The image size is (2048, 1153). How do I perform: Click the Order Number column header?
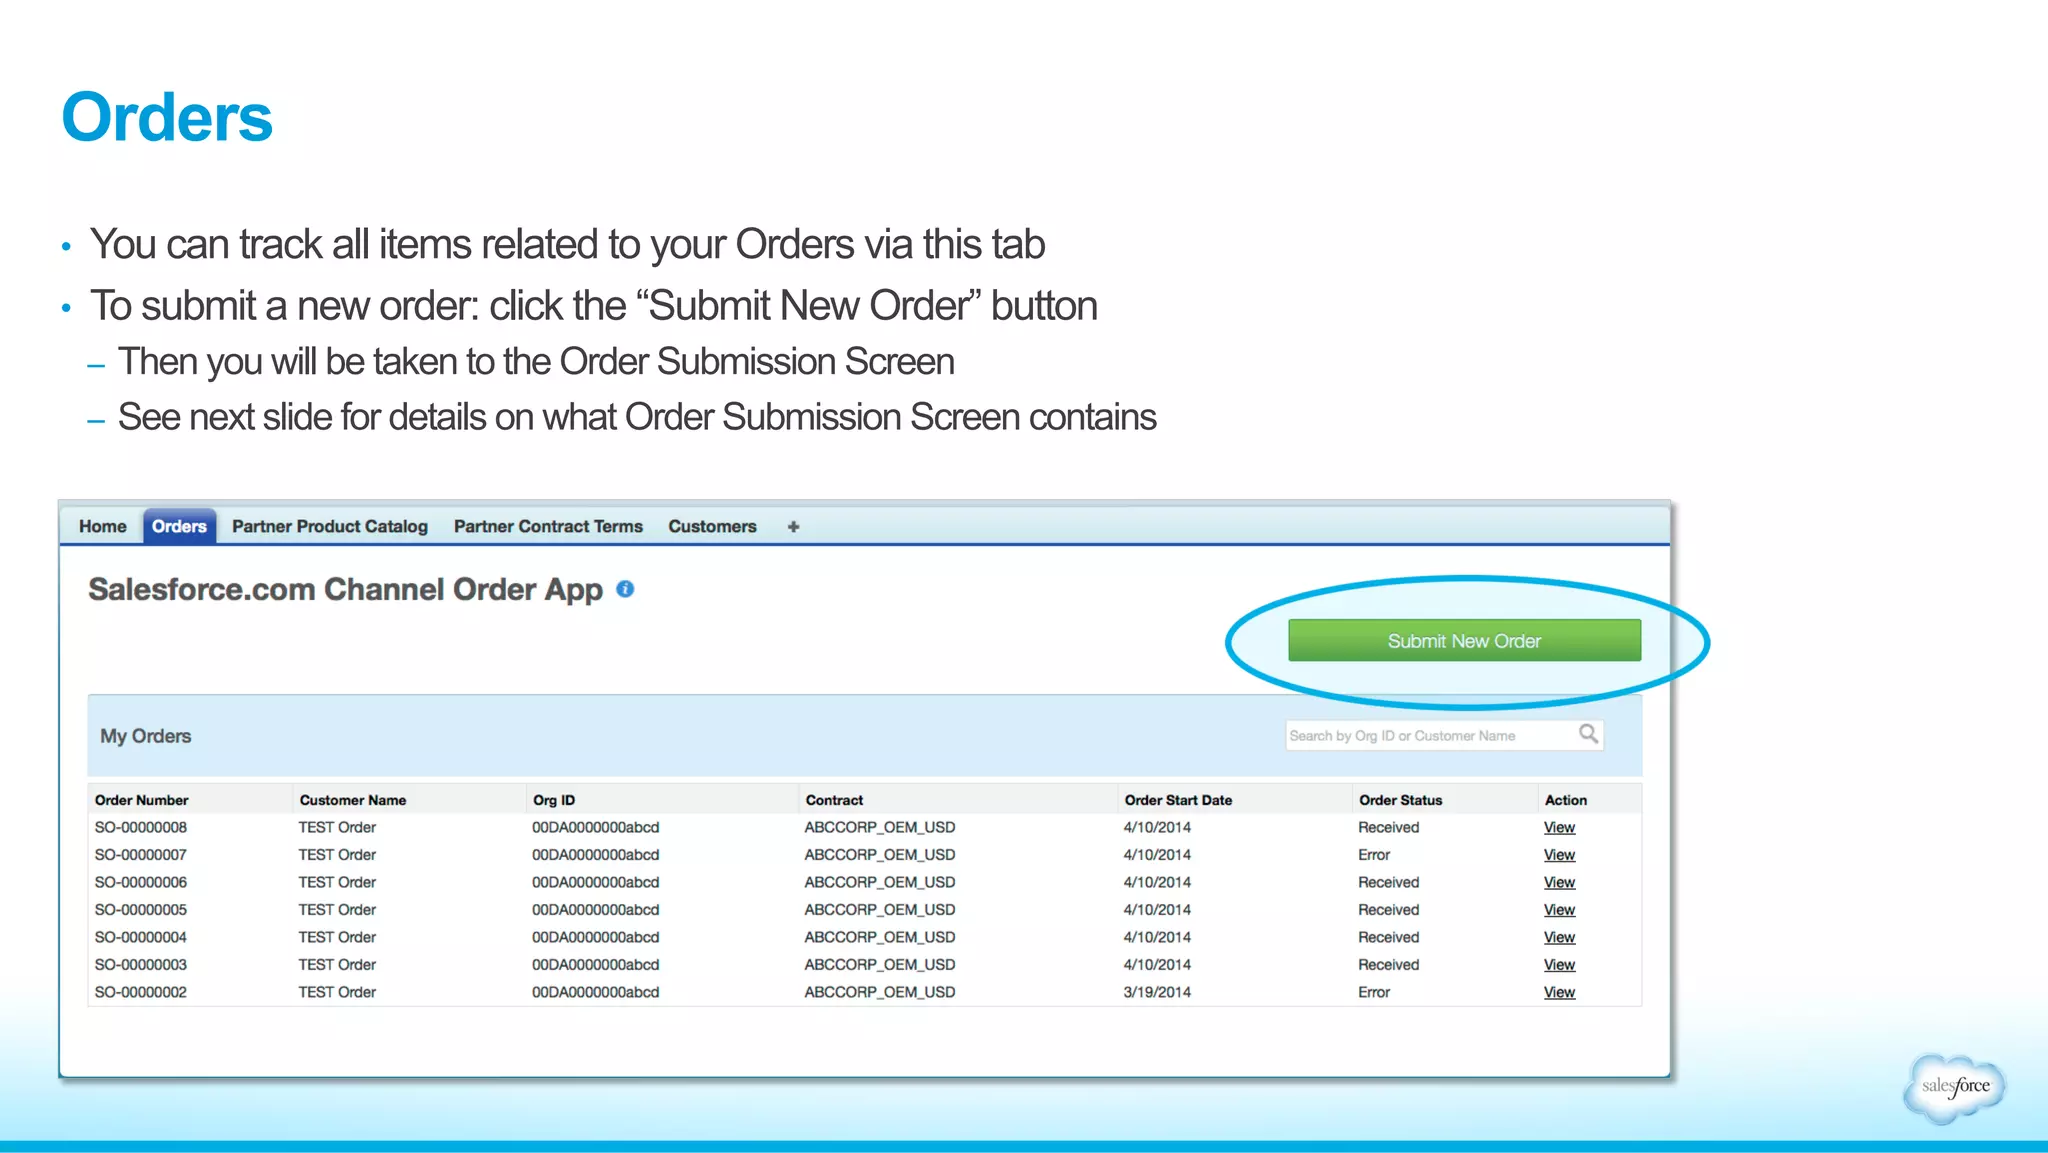pyautogui.click(x=141, y=800)
